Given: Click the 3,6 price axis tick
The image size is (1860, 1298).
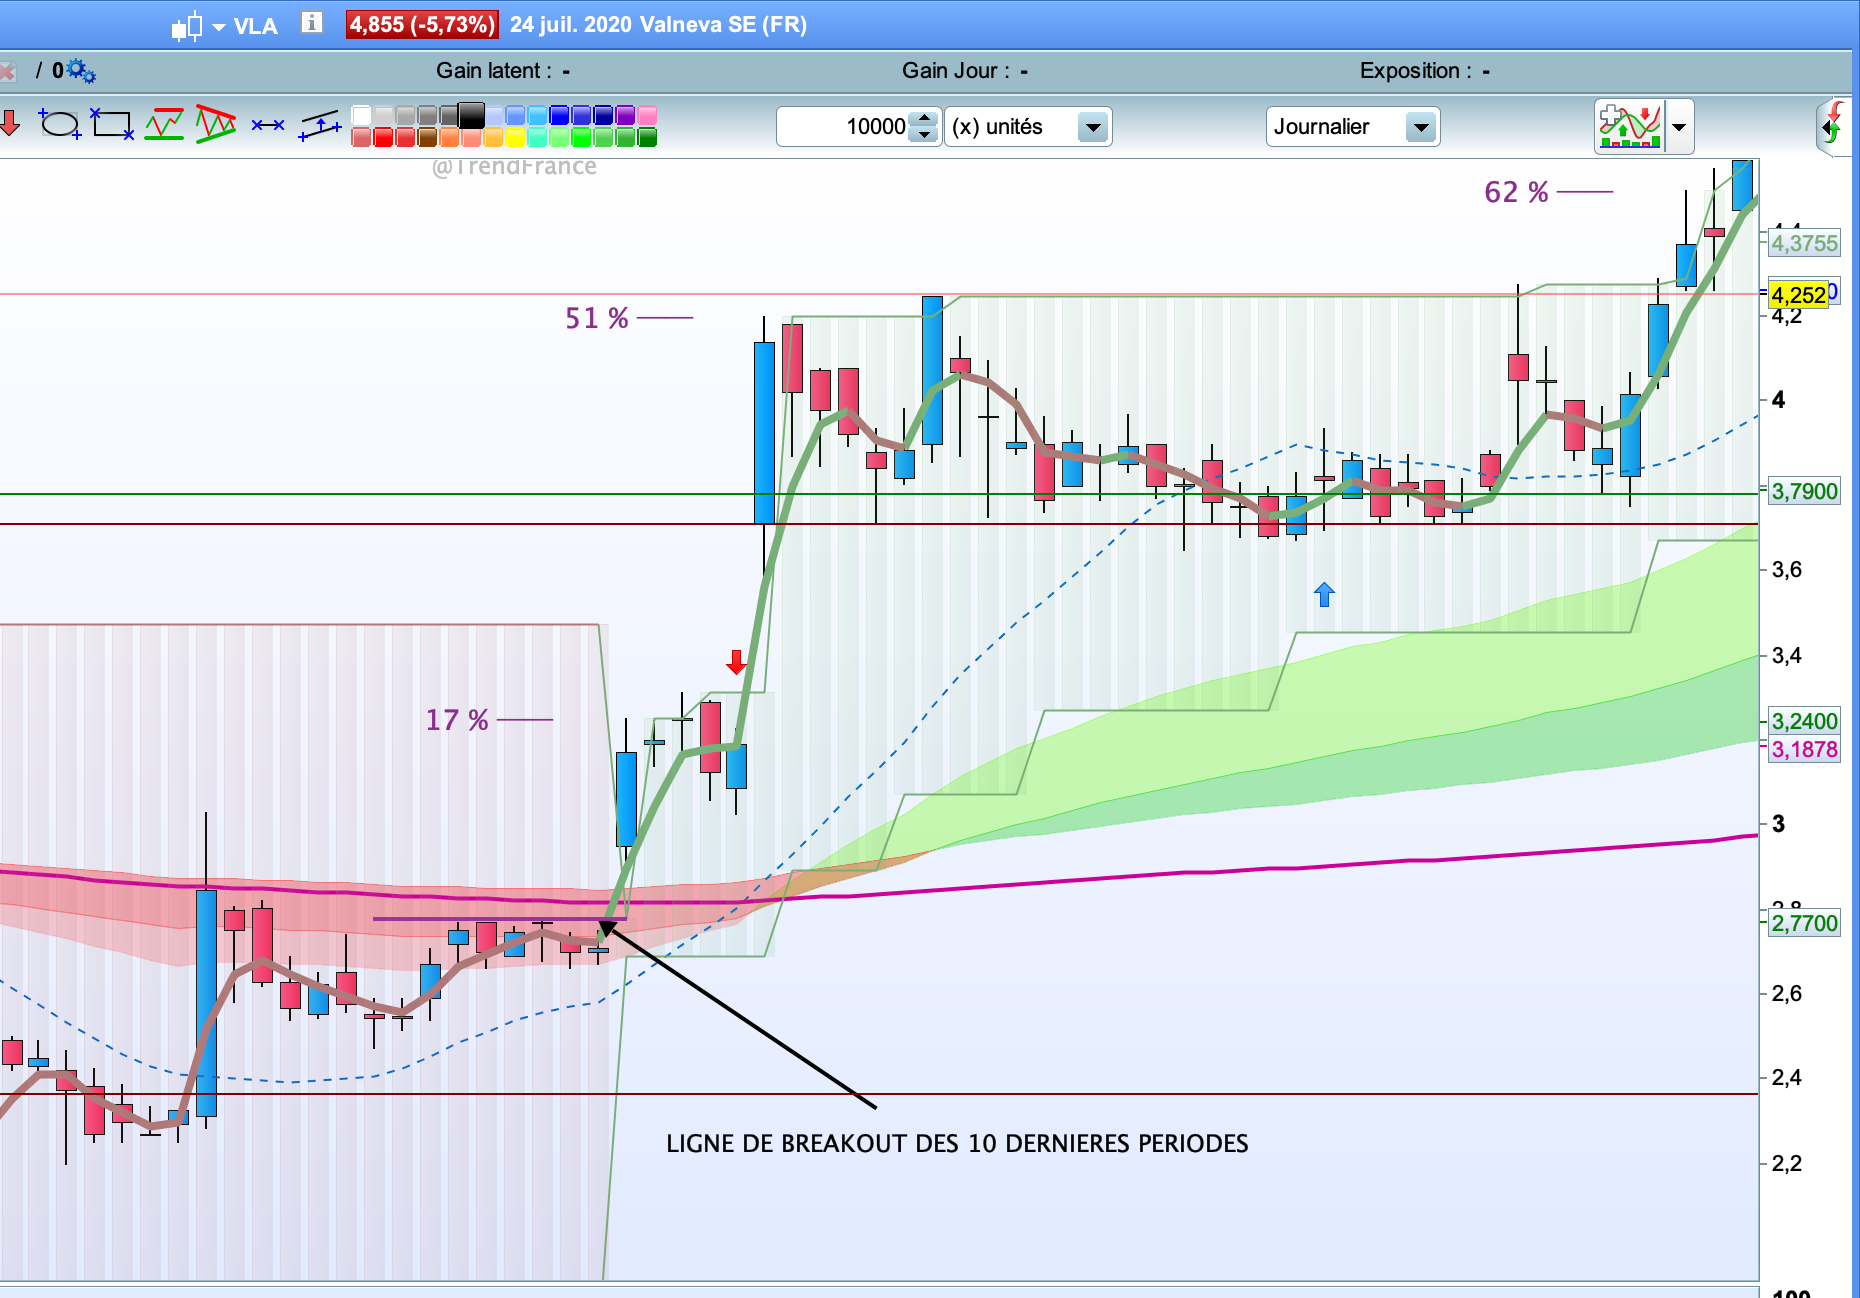Looking at the screenshot, I should point(1786,570).
